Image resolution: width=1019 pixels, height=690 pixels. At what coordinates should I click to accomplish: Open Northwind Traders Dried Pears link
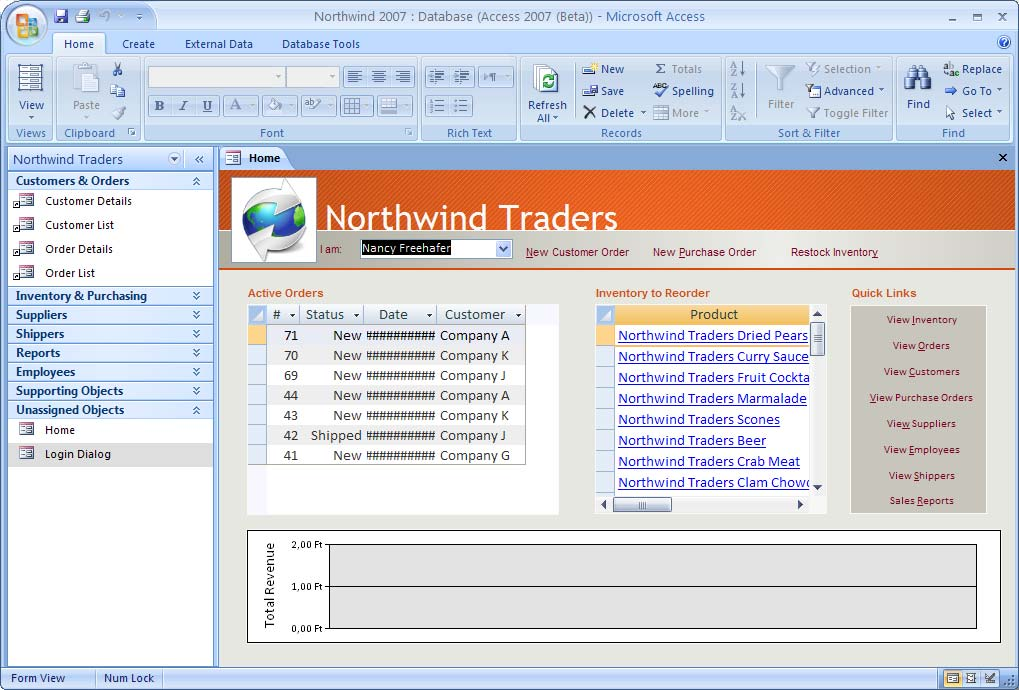[x=713, y=336]
